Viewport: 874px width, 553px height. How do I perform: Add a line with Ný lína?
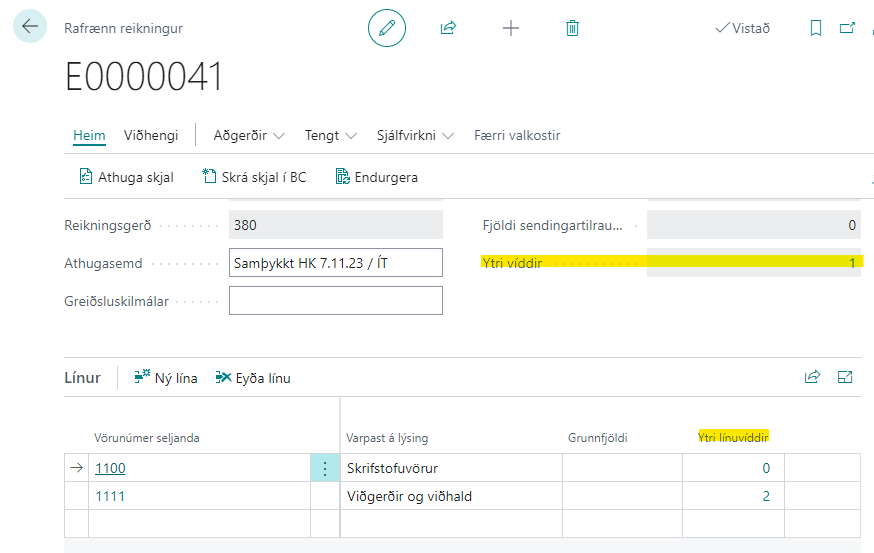coord(166,378)
